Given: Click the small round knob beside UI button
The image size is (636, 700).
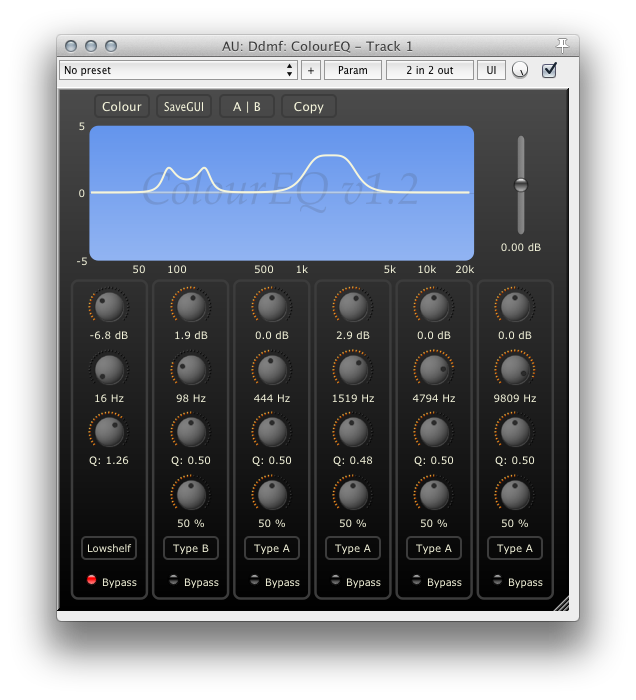Looking at the screenshot, I should coord(520,70).
